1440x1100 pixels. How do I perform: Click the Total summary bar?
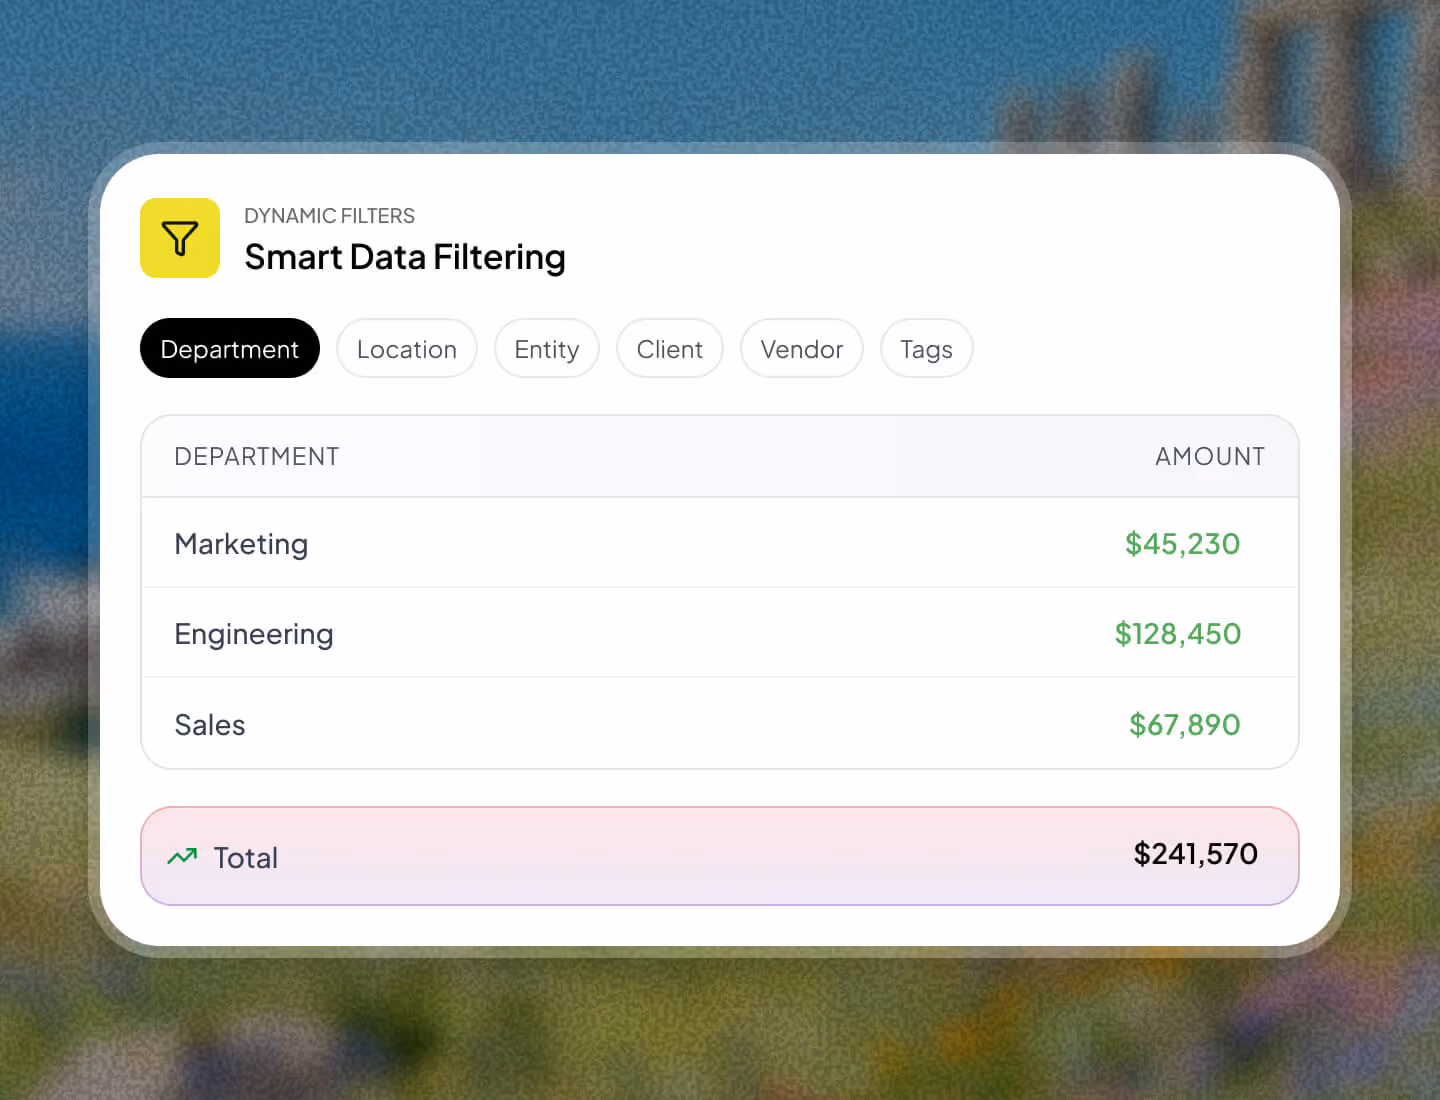719,856
